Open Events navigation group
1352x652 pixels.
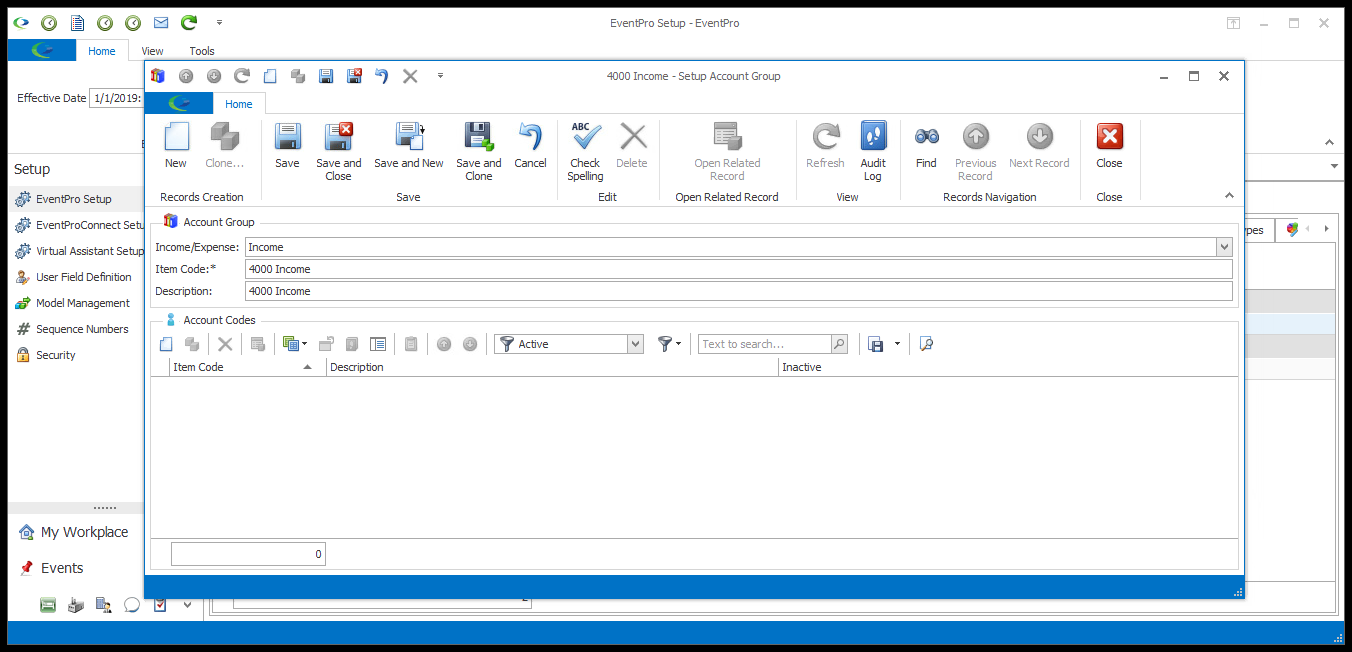click(x=51, y=568)
